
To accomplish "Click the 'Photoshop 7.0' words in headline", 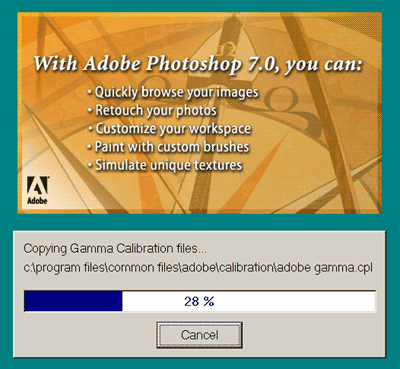I will (x=210, y=64).
